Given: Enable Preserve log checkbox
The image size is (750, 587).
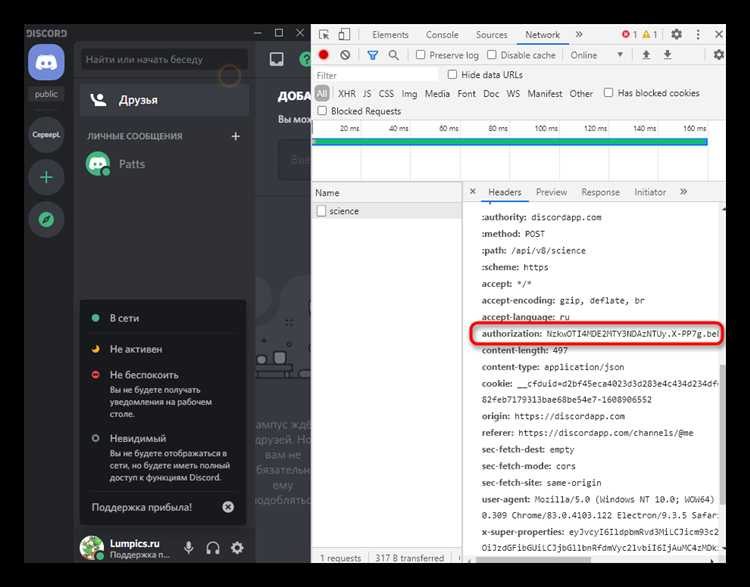Looking at the screenshot, I should point(420,55).
